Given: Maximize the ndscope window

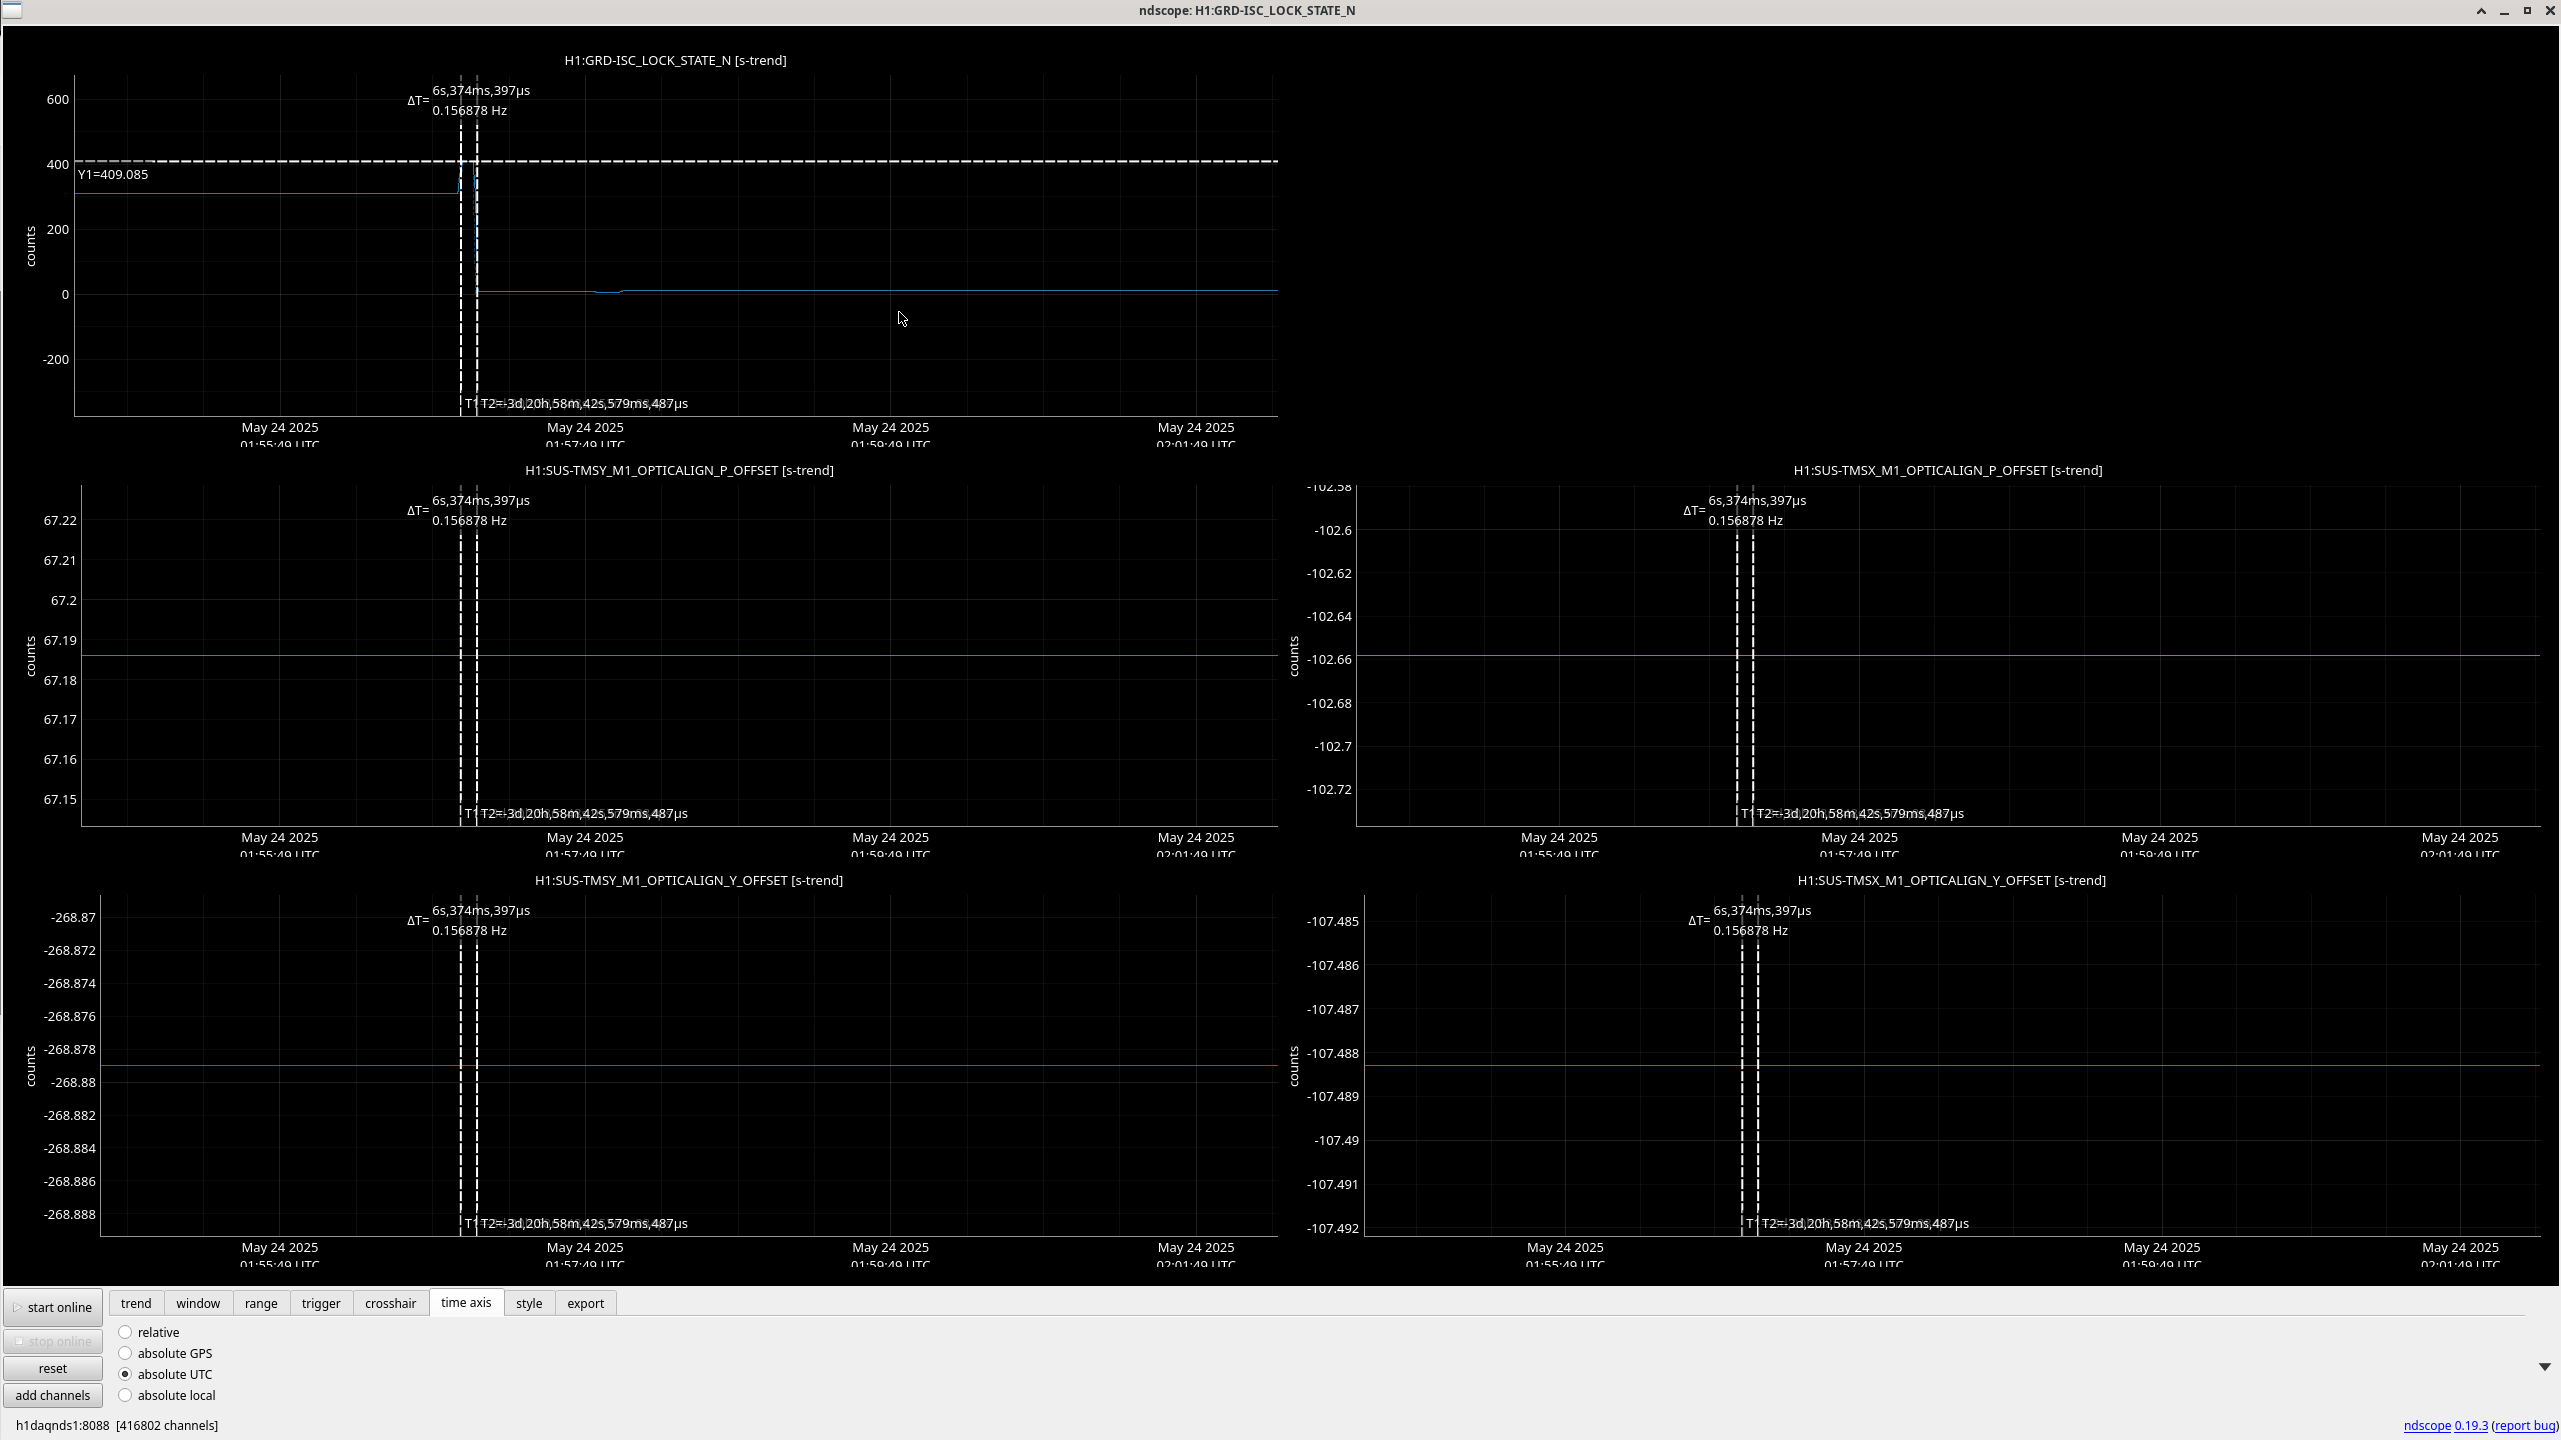Looking at the screenshot, I should pos(2527,11).
